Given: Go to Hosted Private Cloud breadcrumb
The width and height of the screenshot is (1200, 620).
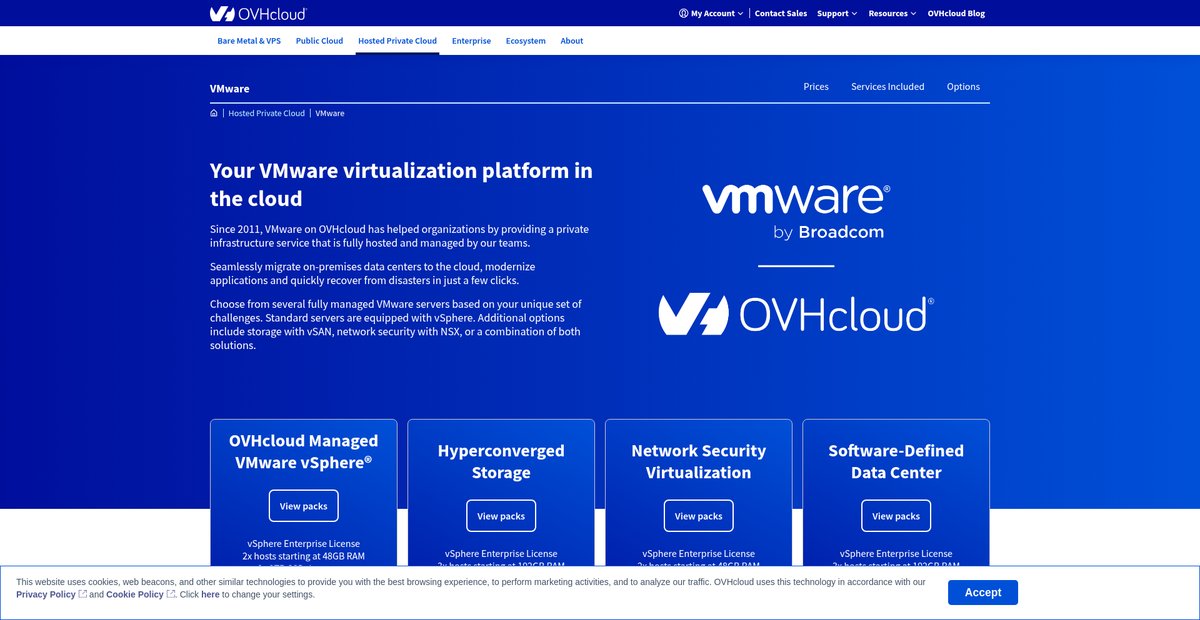Looking at the screenshot, I should click(x=266, y=113).
